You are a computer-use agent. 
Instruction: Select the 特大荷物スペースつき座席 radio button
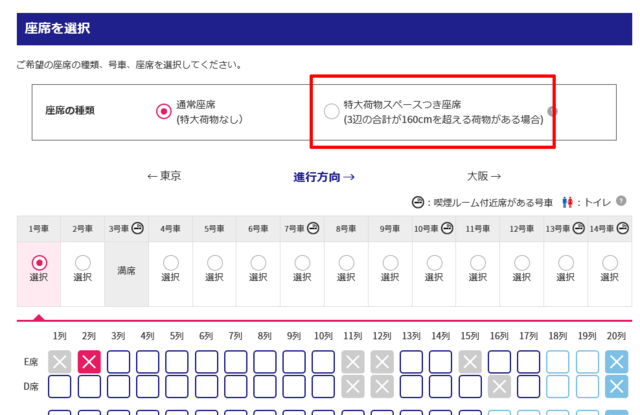coord(331,111)
